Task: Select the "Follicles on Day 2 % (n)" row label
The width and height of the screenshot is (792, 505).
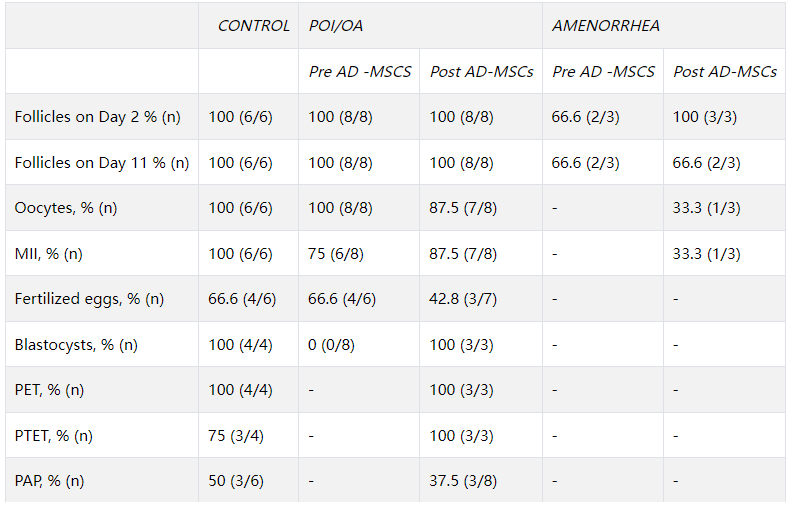Action: pos(98,117)
